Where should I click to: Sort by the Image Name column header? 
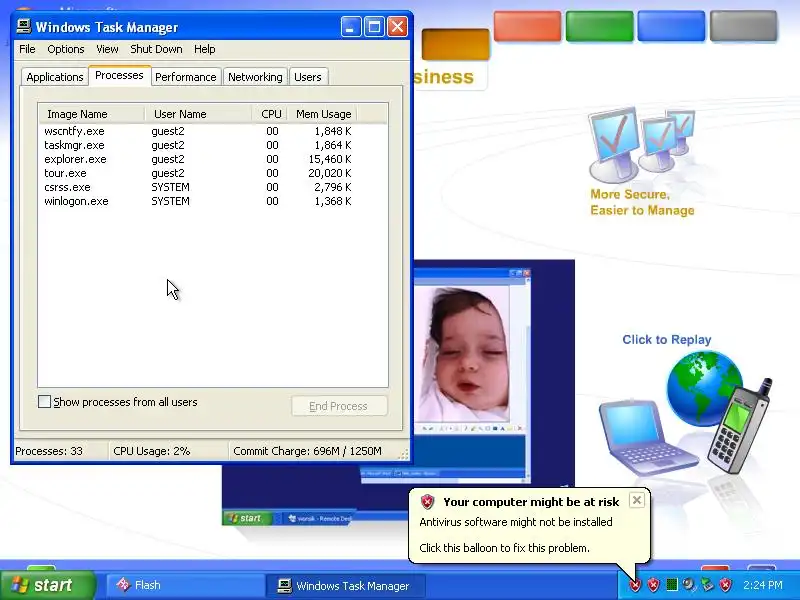click(92, 114)
